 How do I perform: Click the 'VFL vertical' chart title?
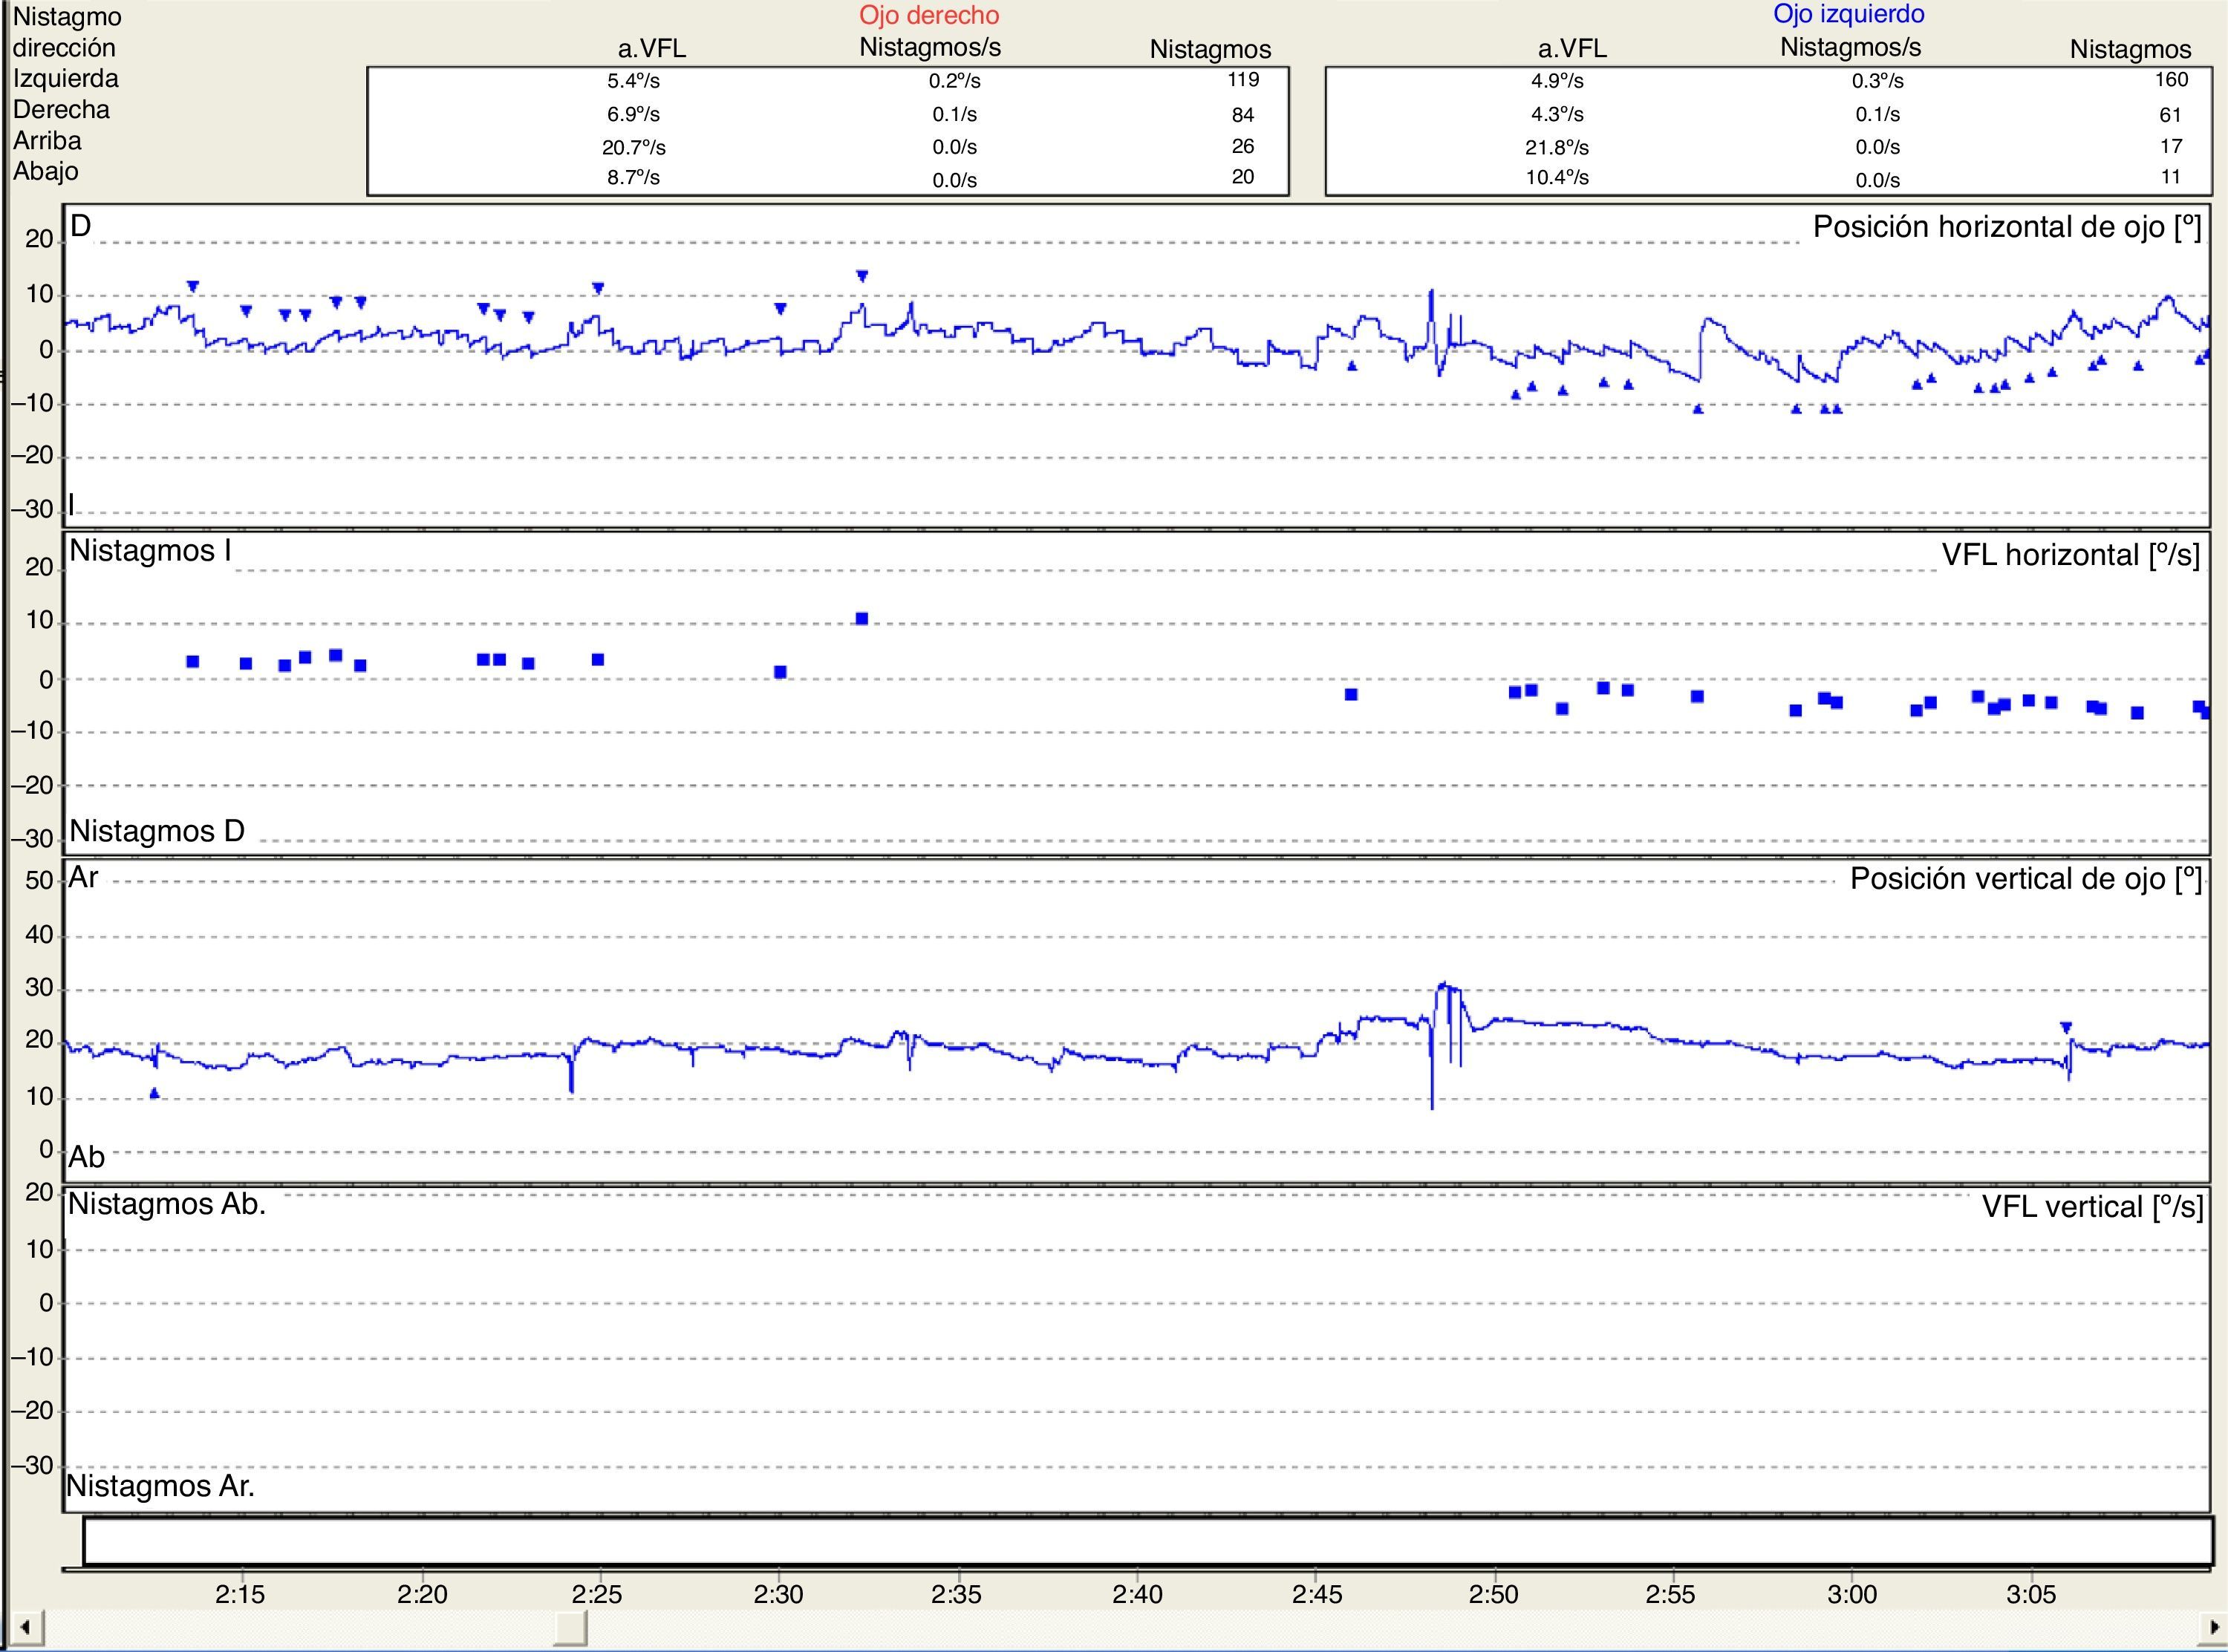click(x=2092, y=1207)
